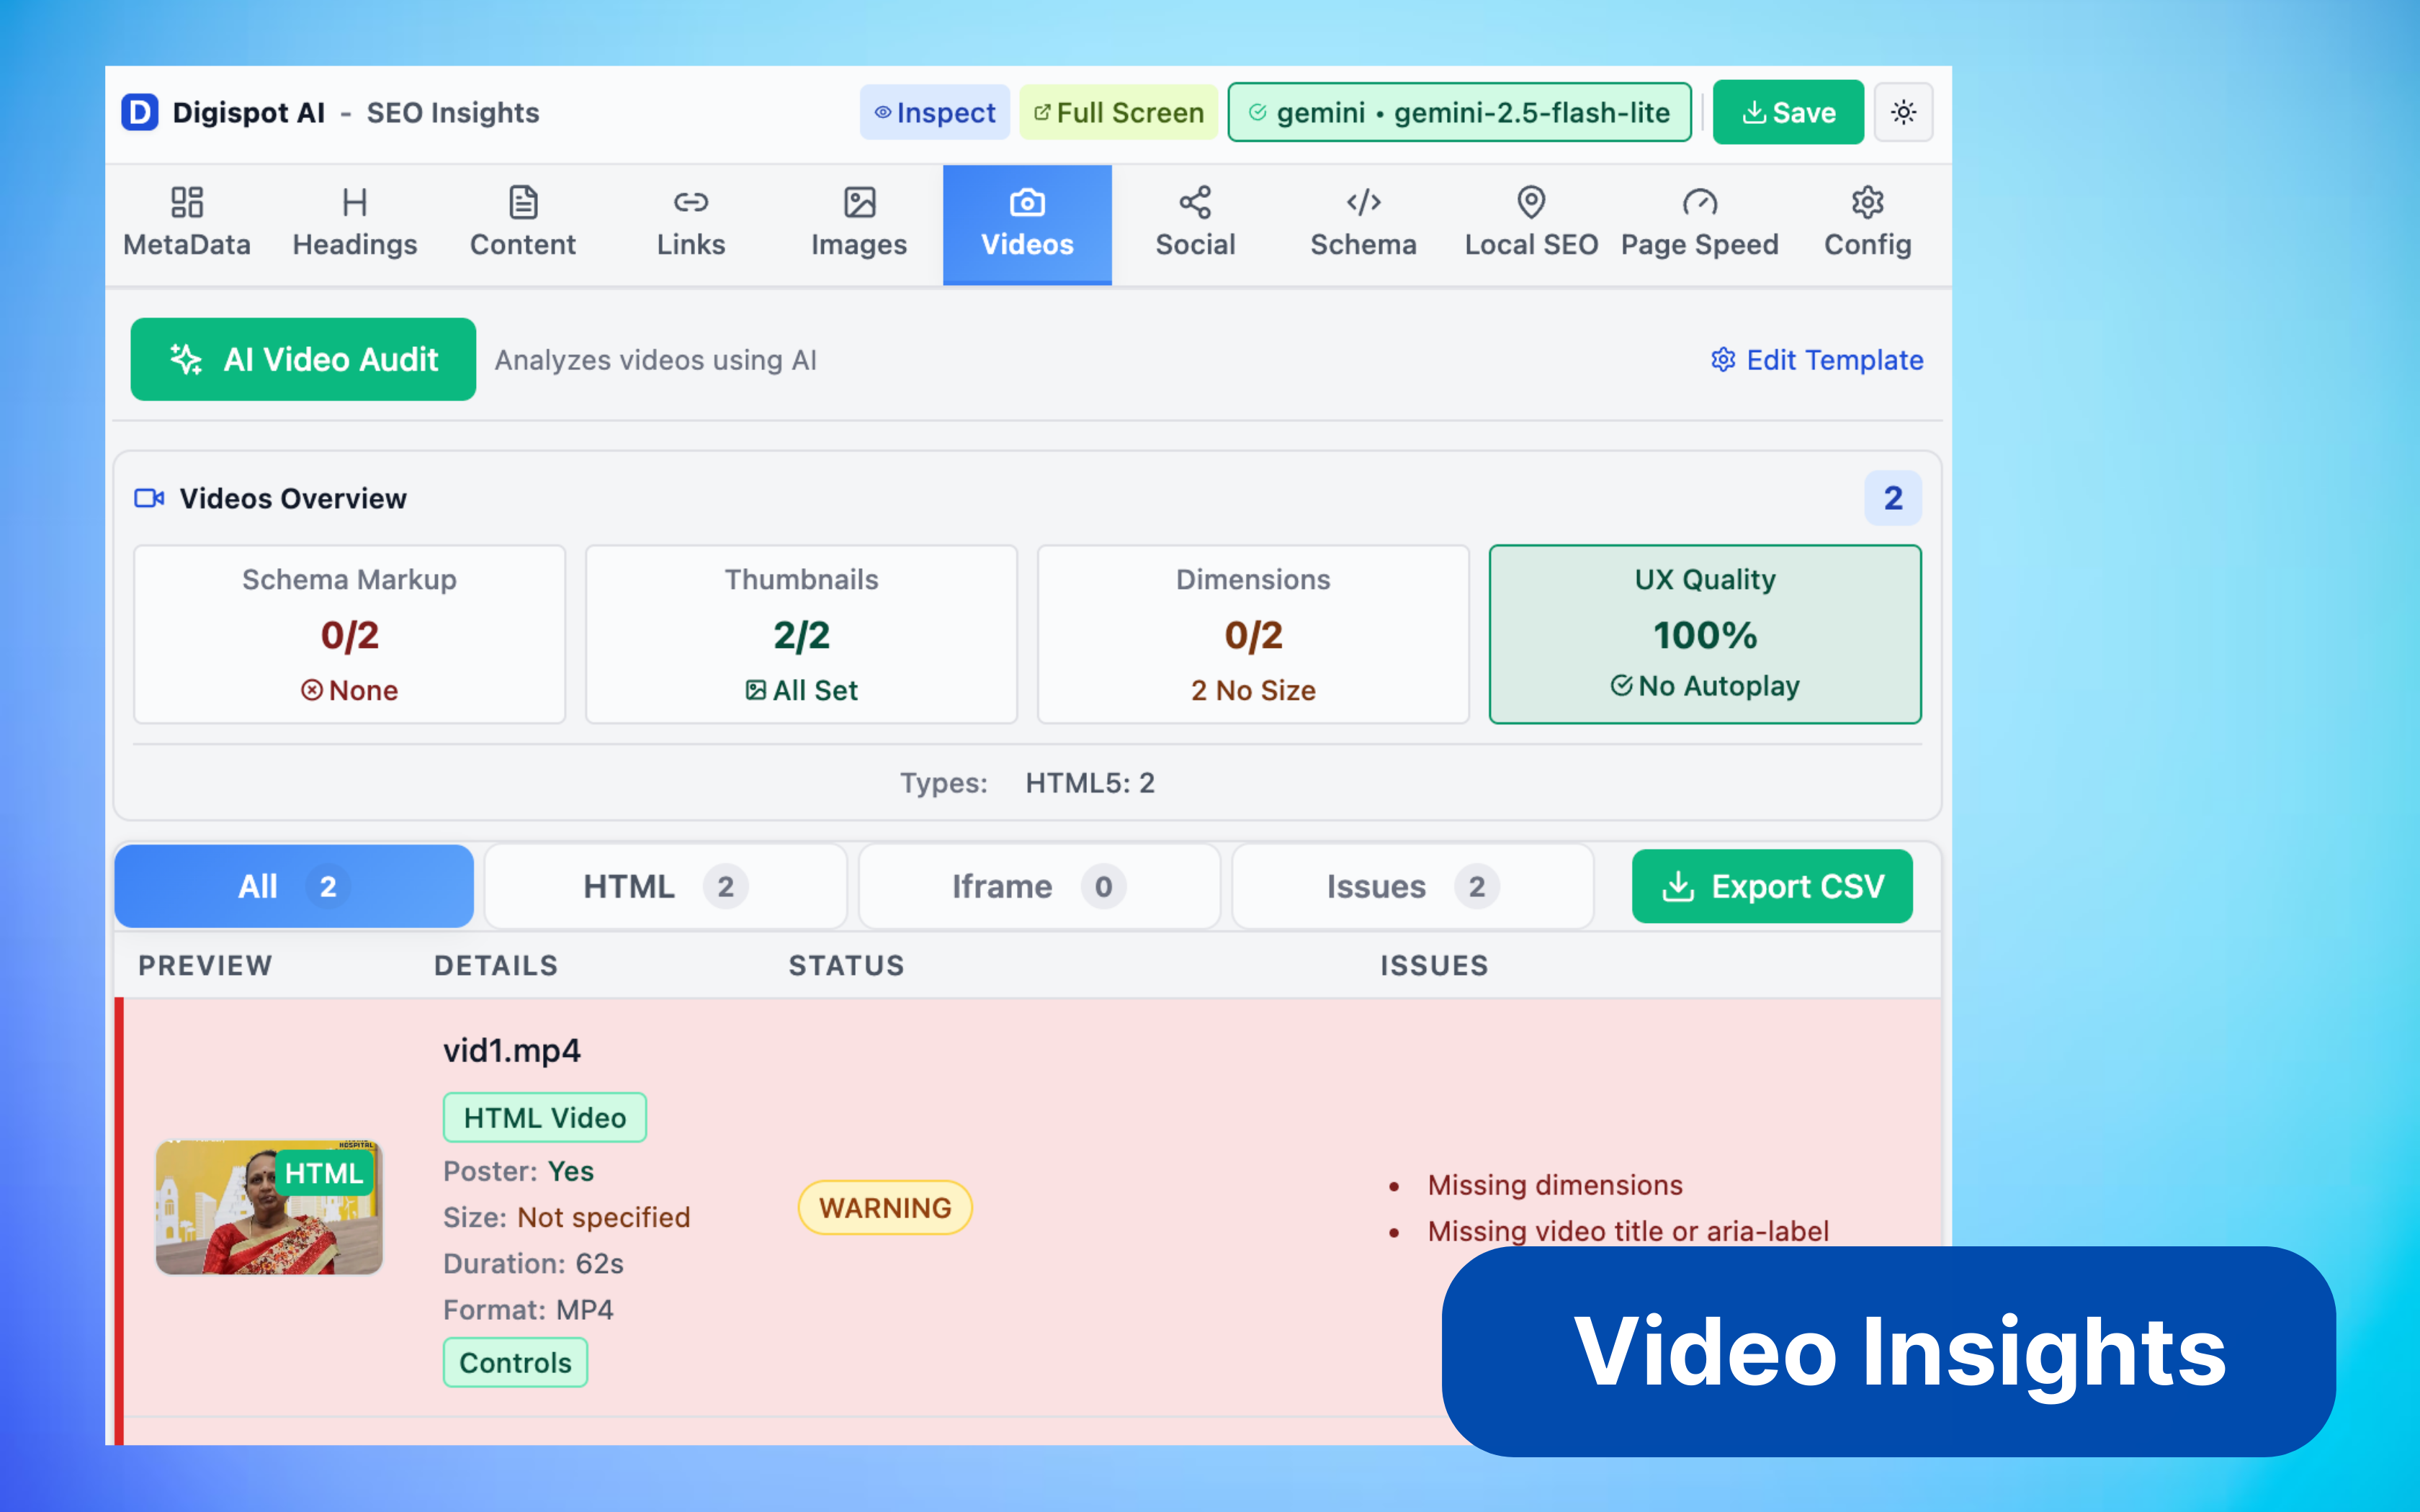The width and height of the screenshot is (2420, 1512).
Task: Check the Links report
Action: coord(690,223)
